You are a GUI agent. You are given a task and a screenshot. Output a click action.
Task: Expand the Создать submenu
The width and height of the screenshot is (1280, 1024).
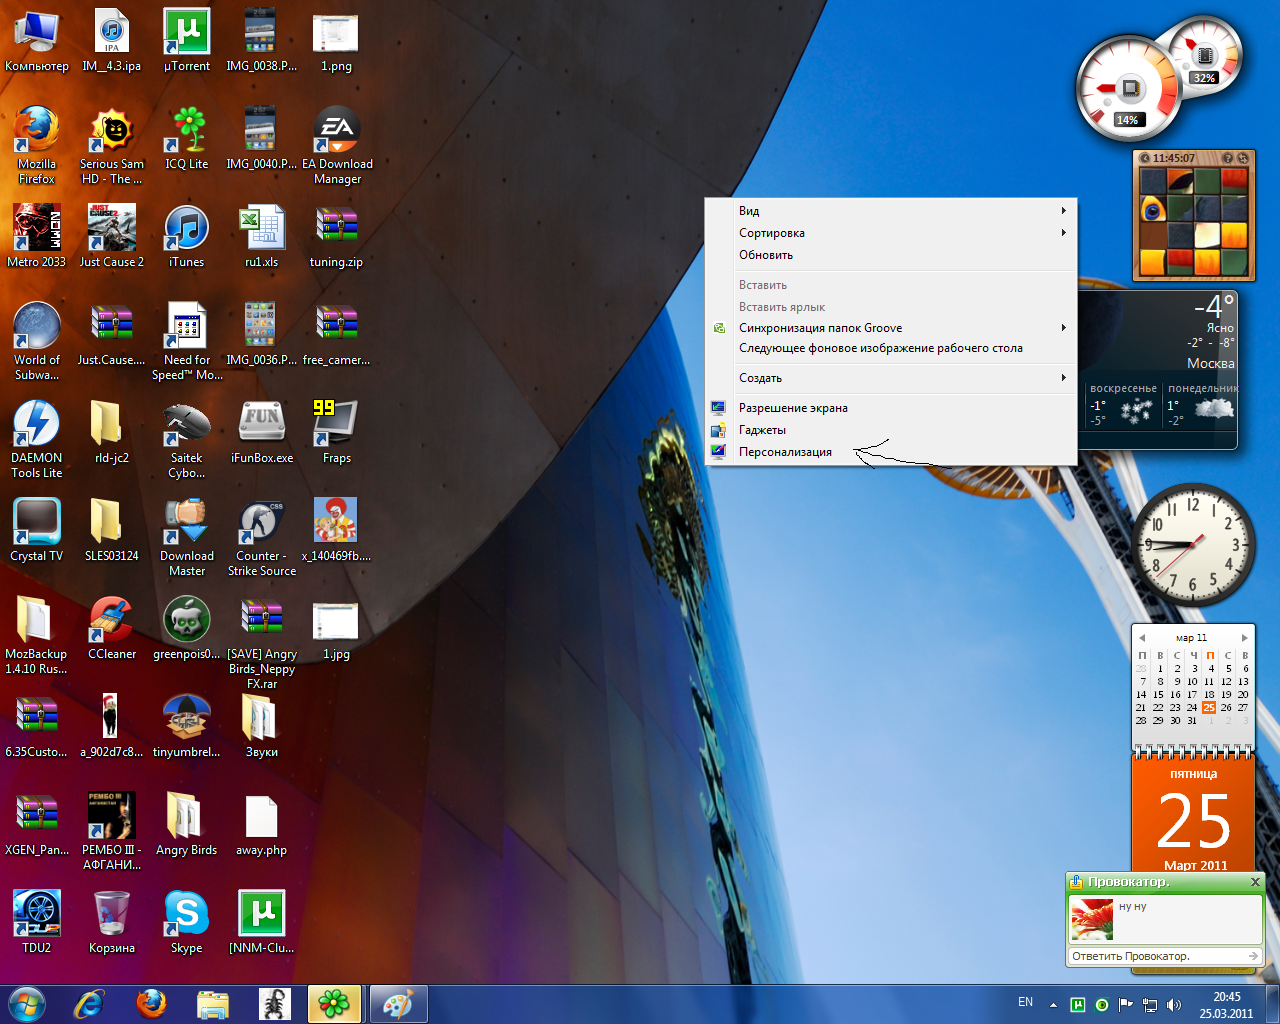click(891, 378)
